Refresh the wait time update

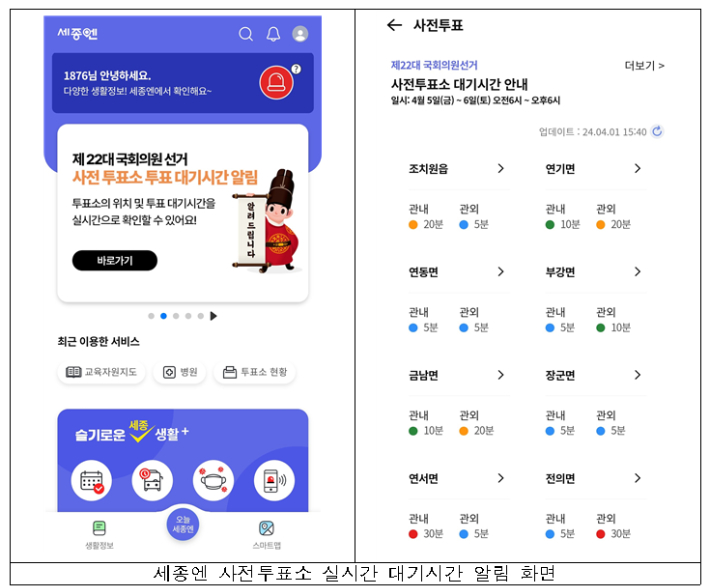(657, 131)
